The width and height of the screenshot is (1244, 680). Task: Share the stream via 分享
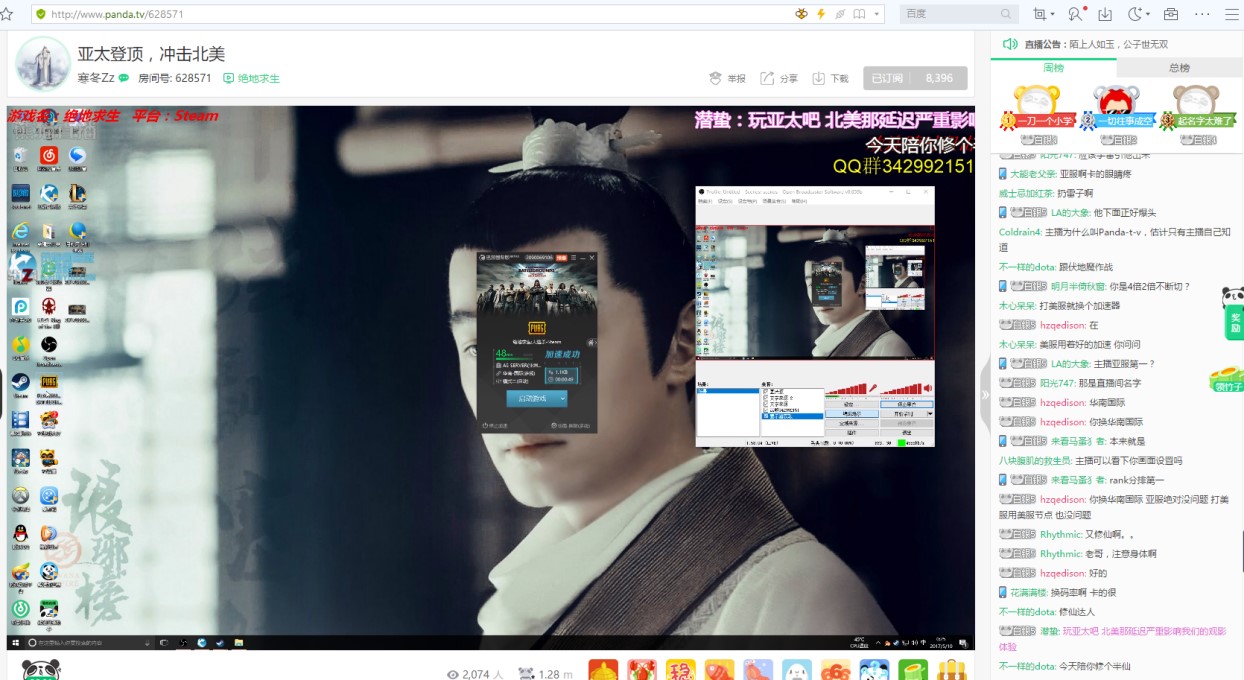(779, 78)
